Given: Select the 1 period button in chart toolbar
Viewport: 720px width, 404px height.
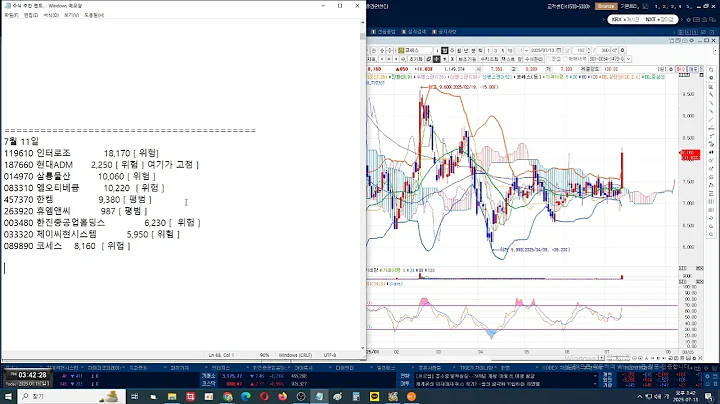Looking at the screenshot, I should (489, 50).
